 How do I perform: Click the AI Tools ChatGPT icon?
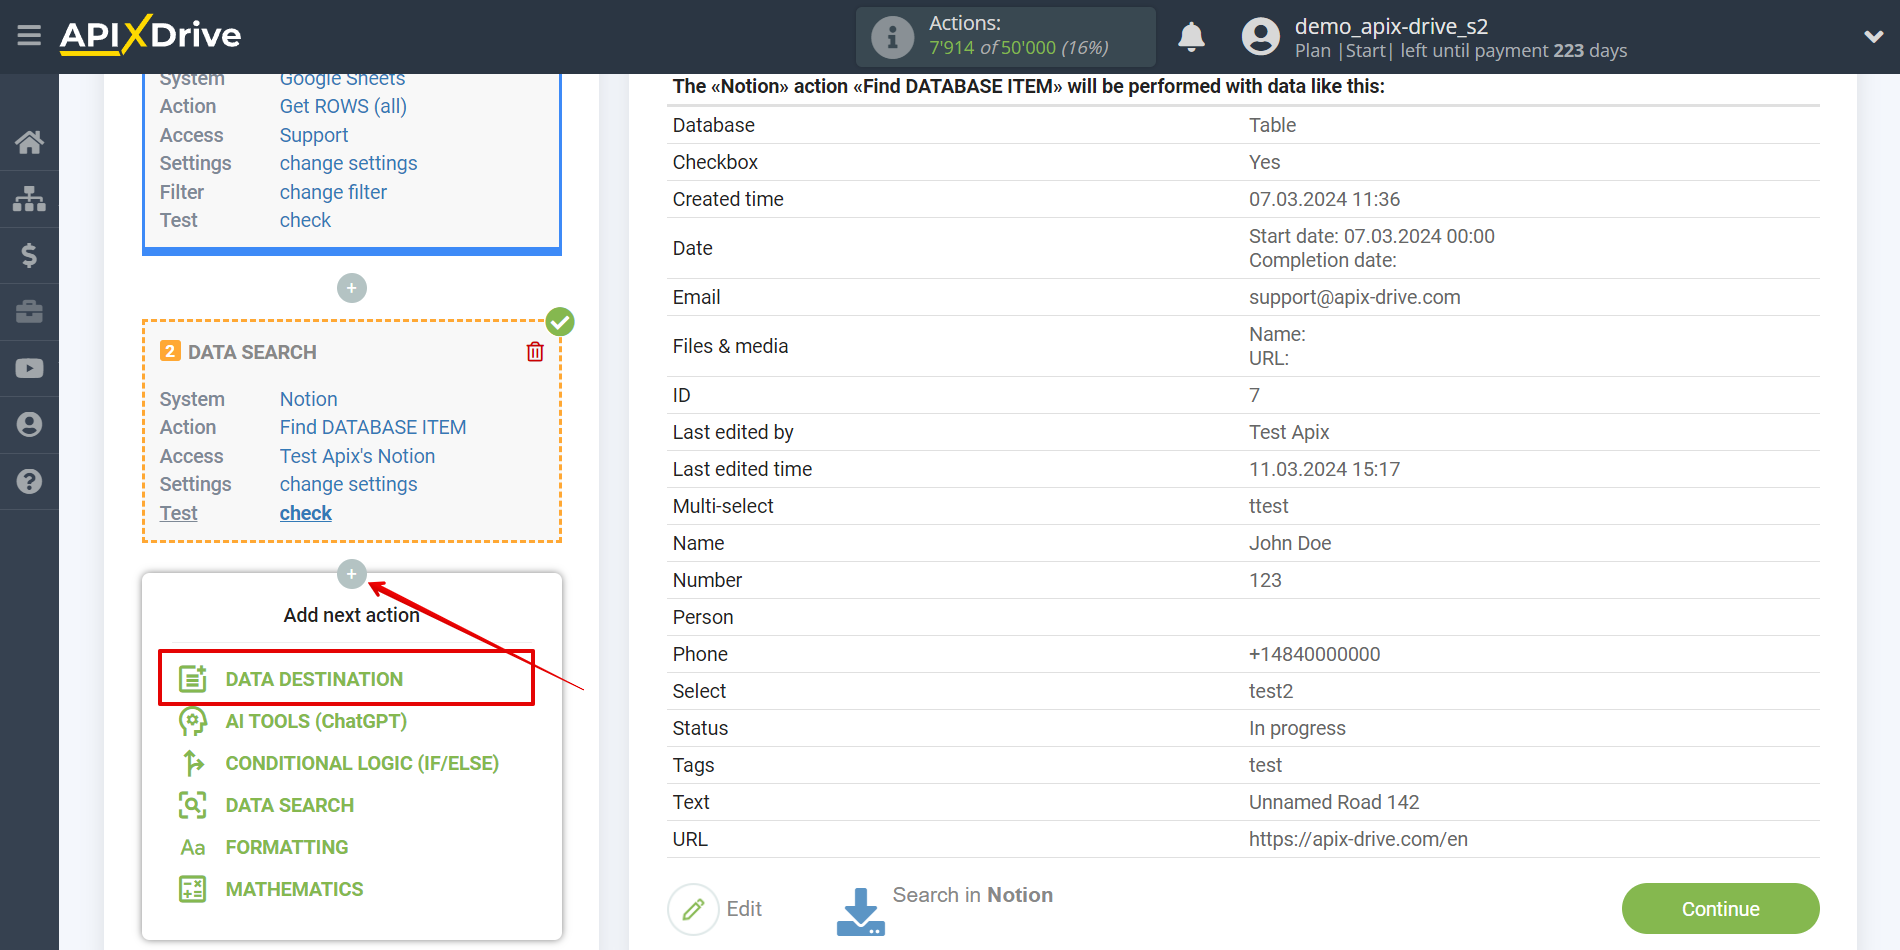point(193,721)
